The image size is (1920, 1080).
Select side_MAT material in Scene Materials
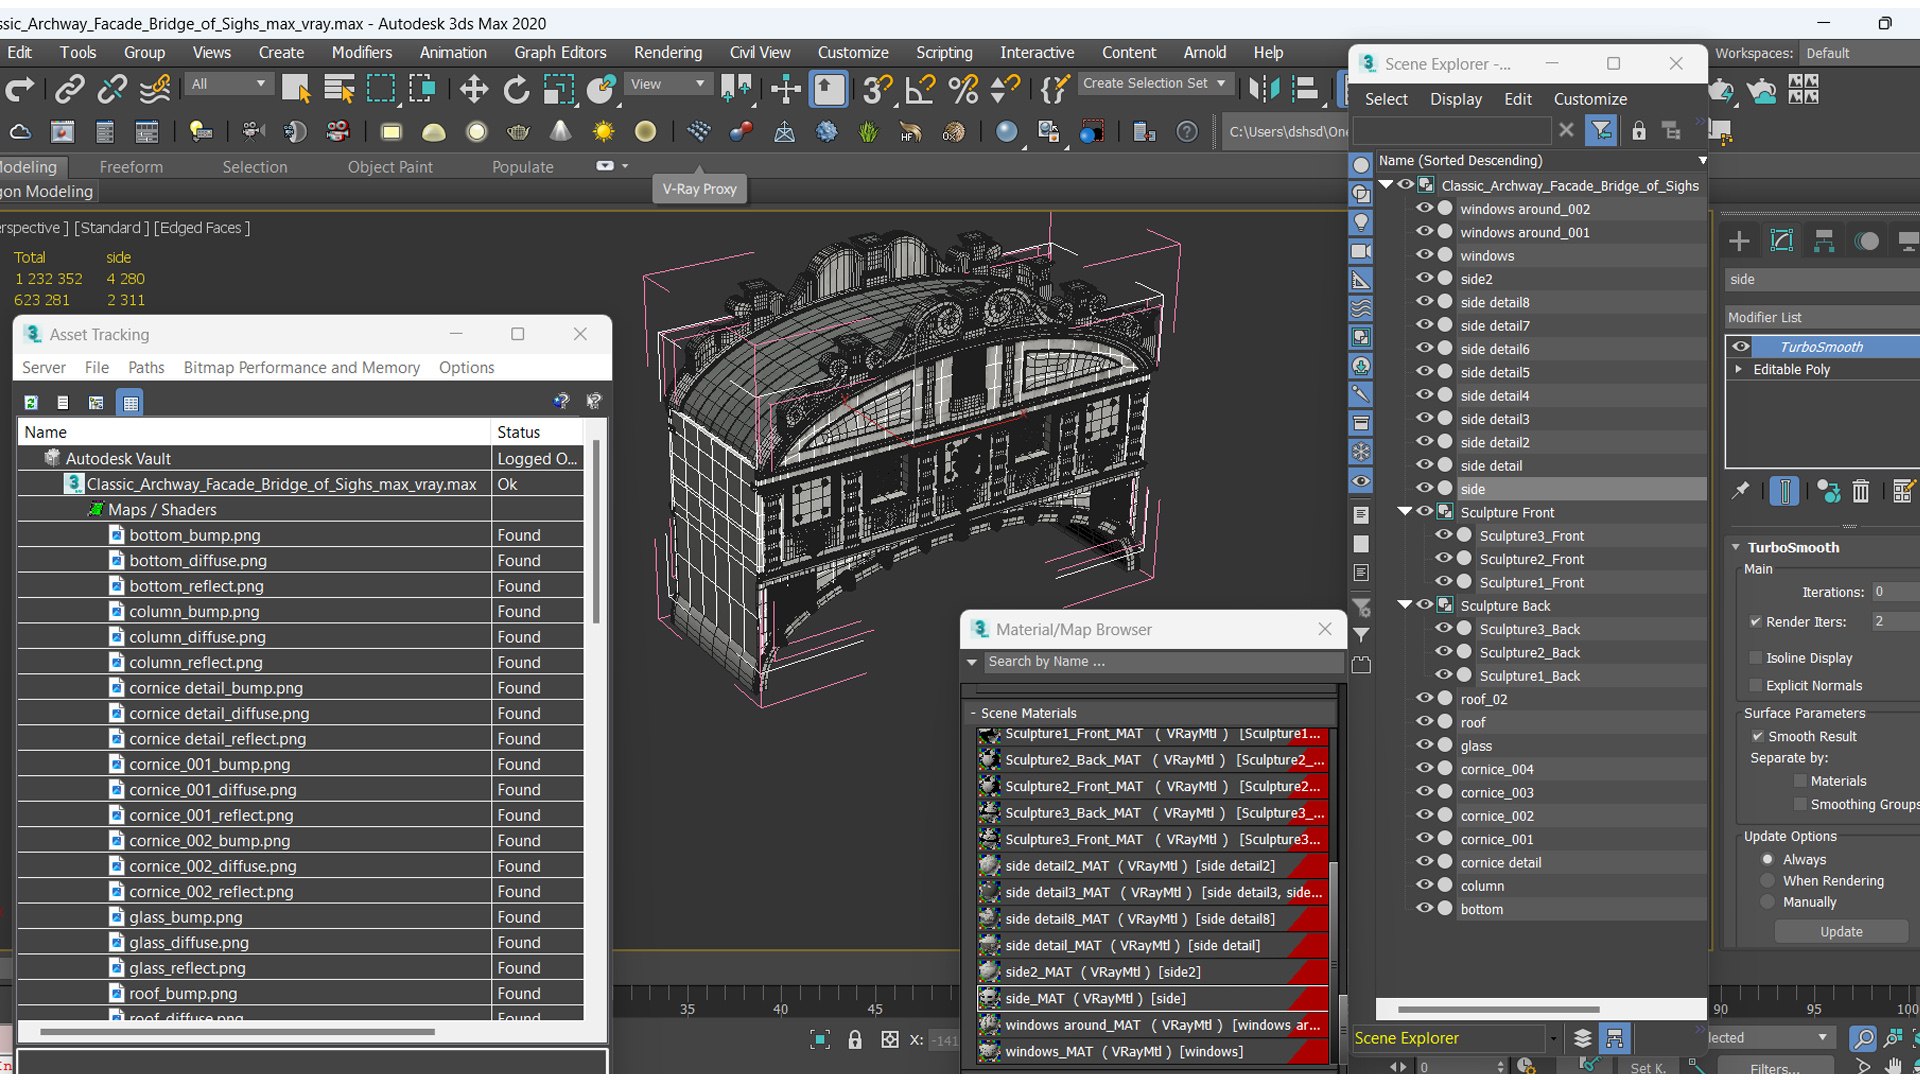click(1152, 998)
